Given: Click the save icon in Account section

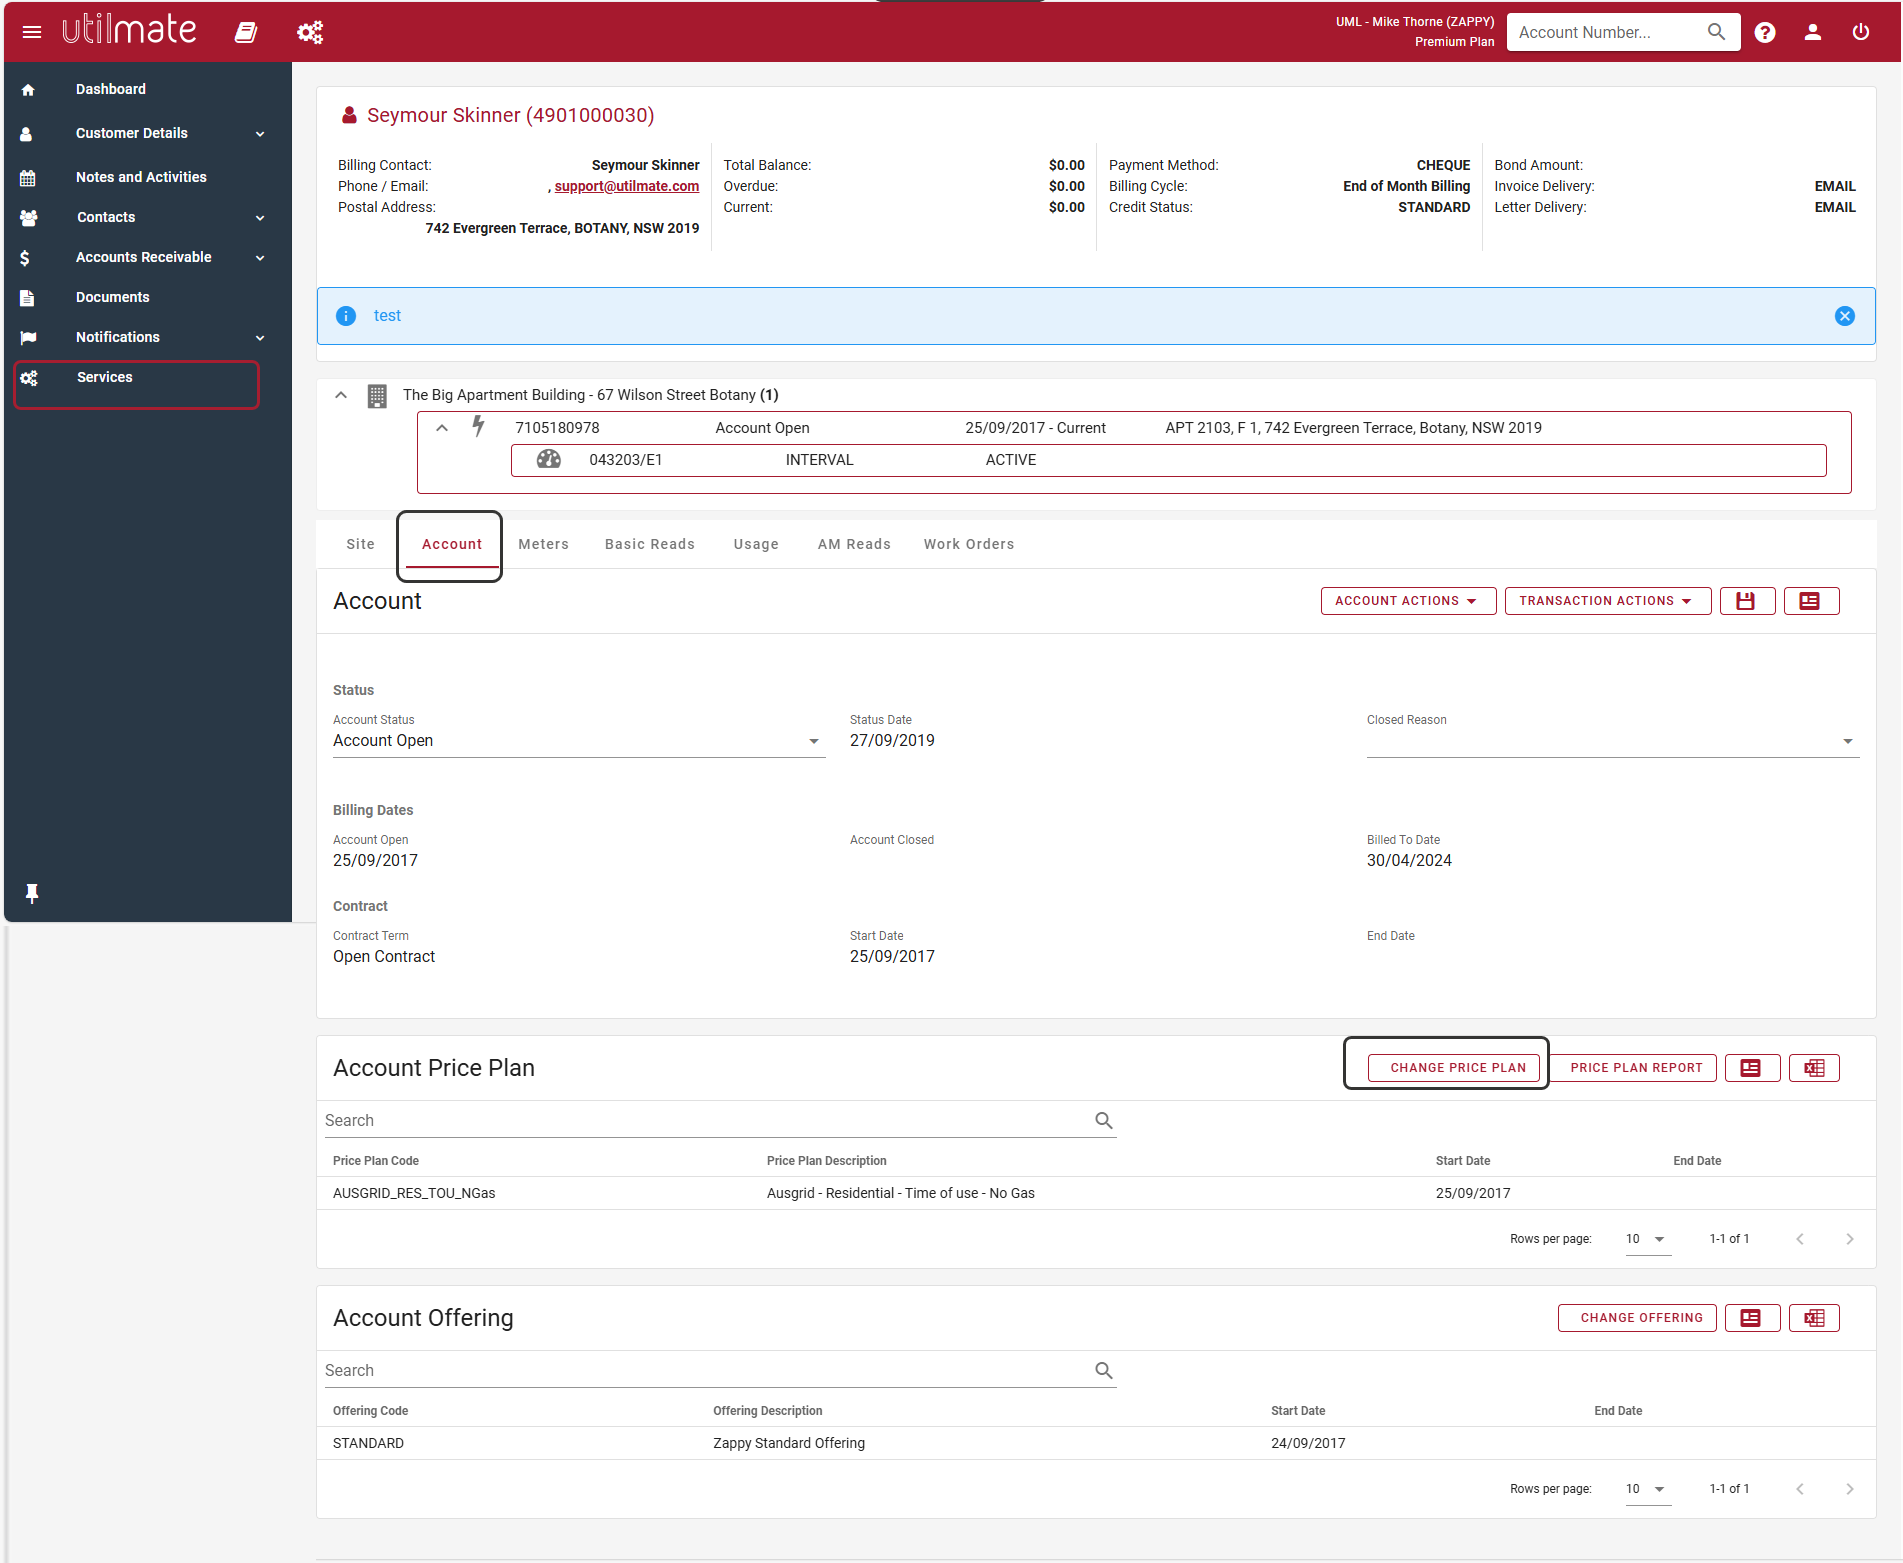Looking at the screenshot, I should click(1746, 601).
